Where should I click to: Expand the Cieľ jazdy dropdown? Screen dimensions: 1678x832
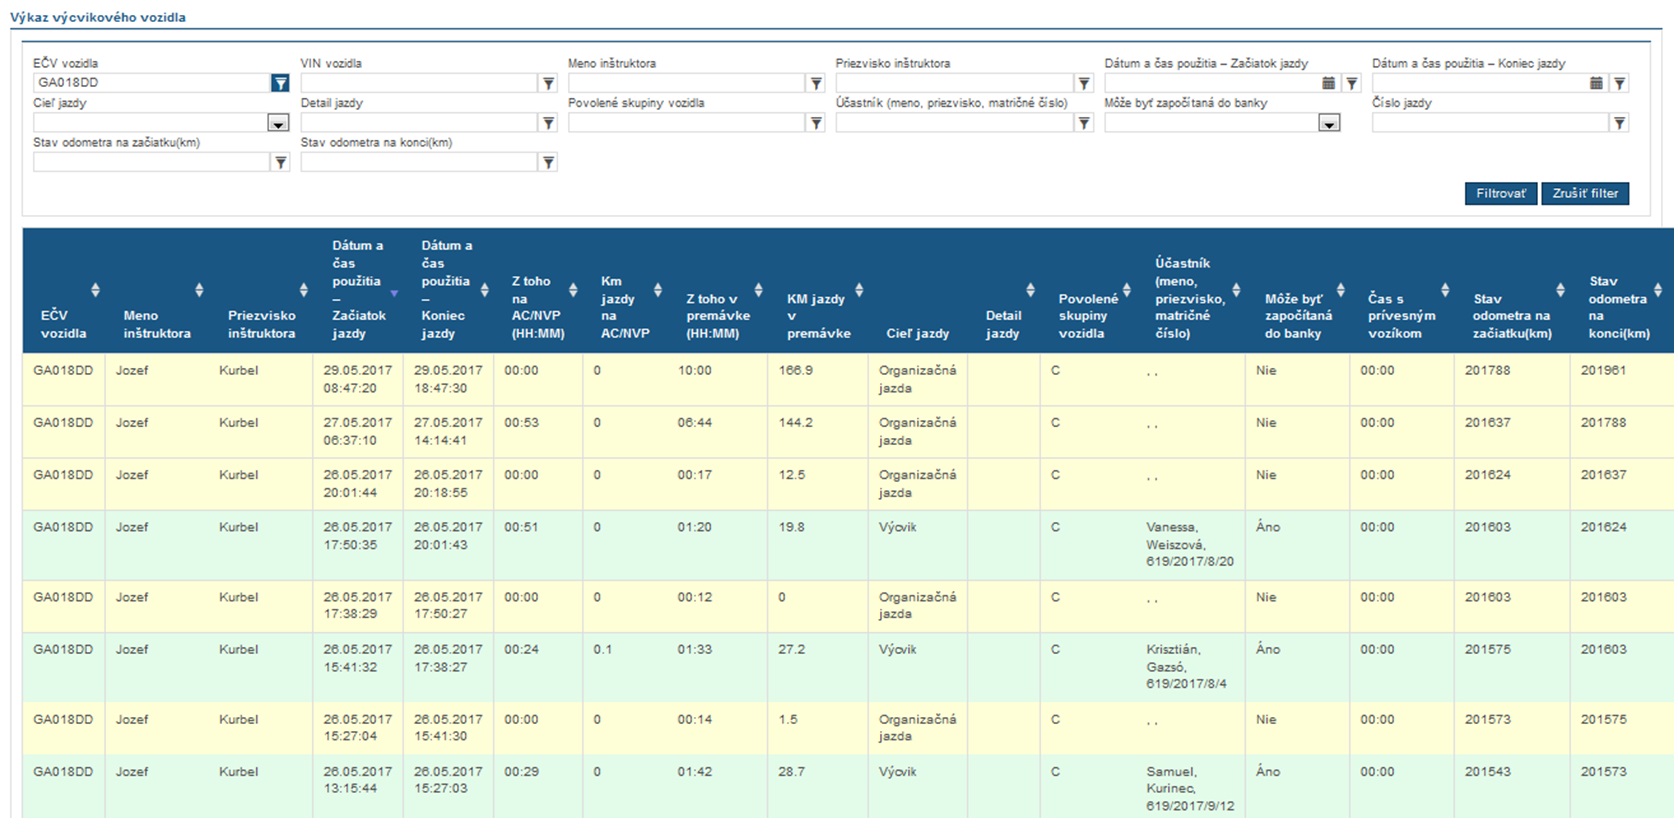[x=278, y=123]
